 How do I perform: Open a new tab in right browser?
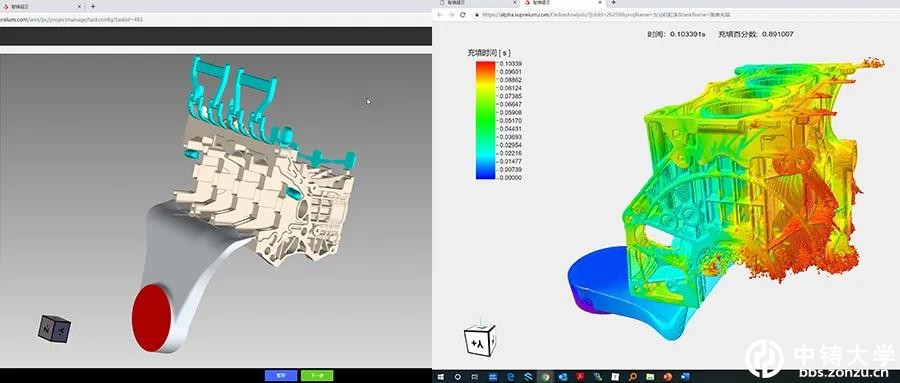point(613,3)
